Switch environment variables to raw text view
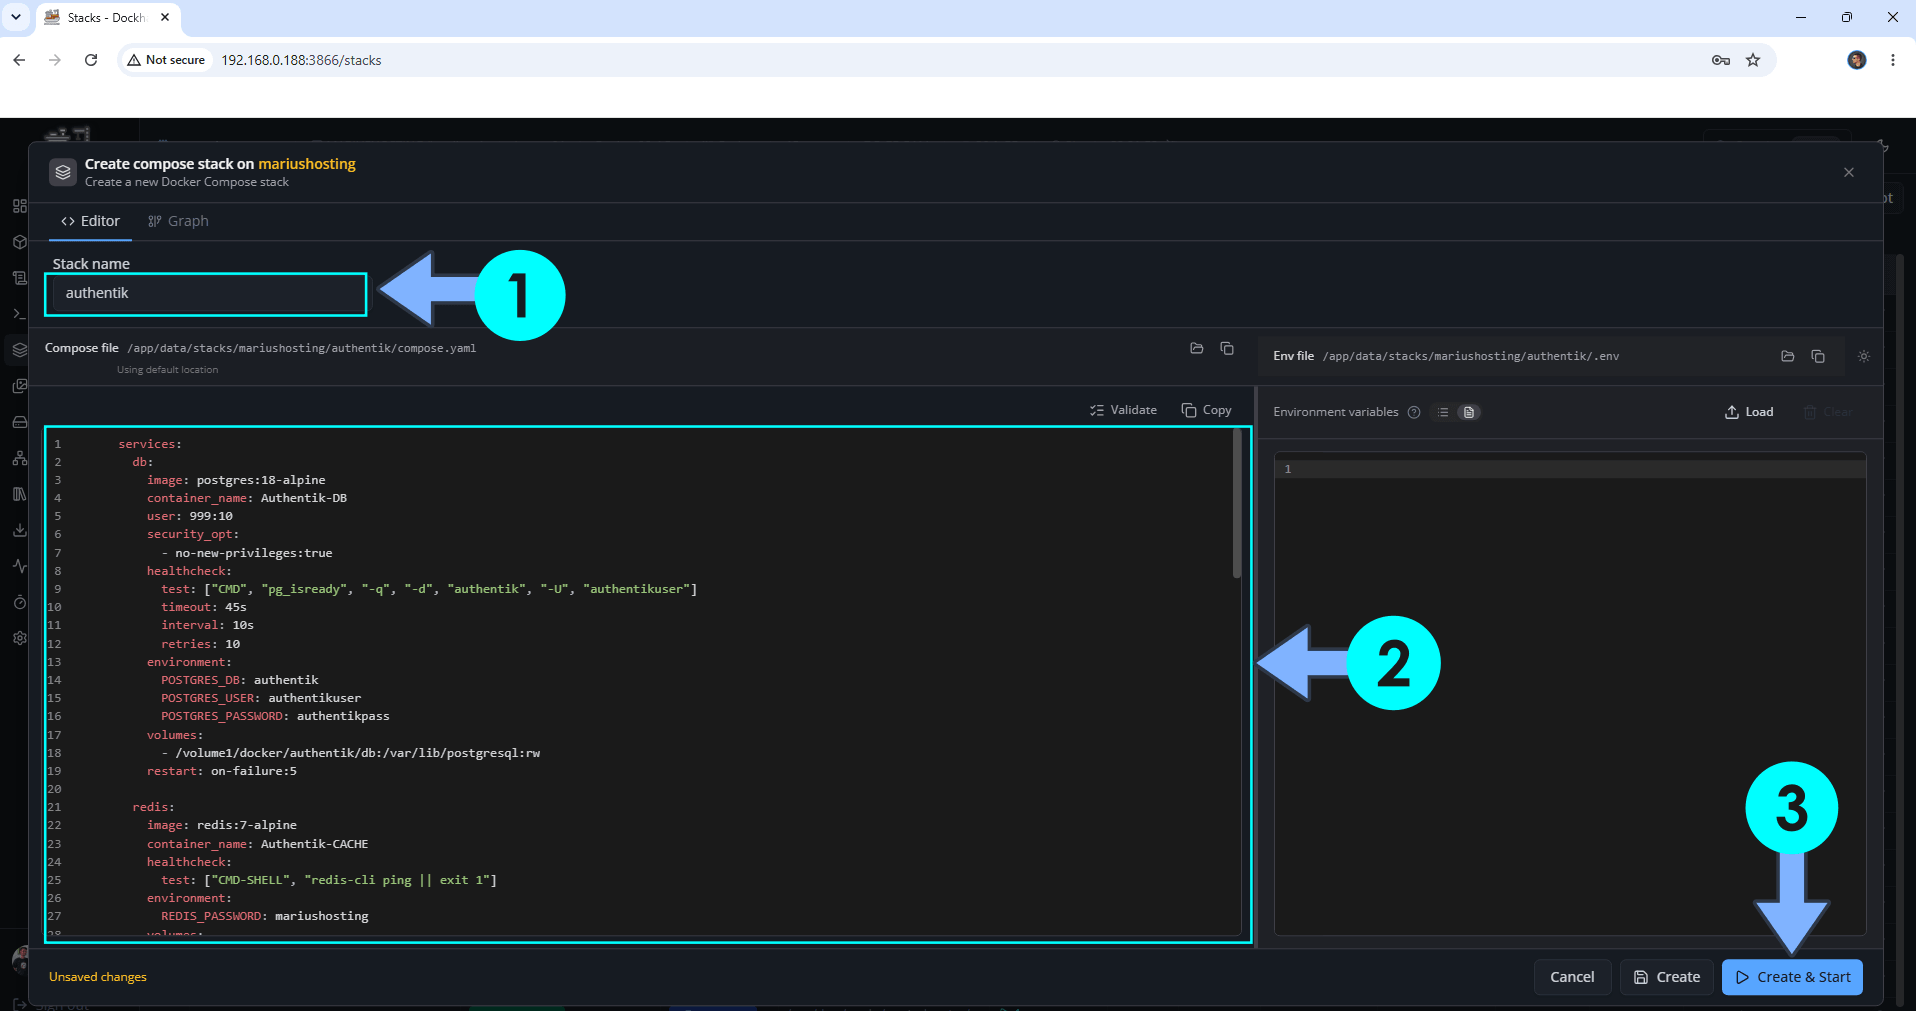Viewport: 1916px width, 1011px height. coord(1468,412)
